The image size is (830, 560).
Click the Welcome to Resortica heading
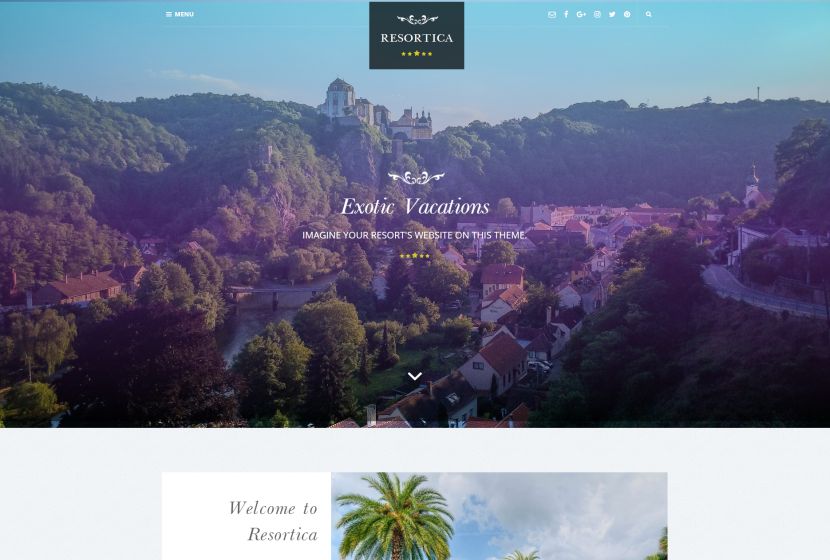tap(273, 521)
